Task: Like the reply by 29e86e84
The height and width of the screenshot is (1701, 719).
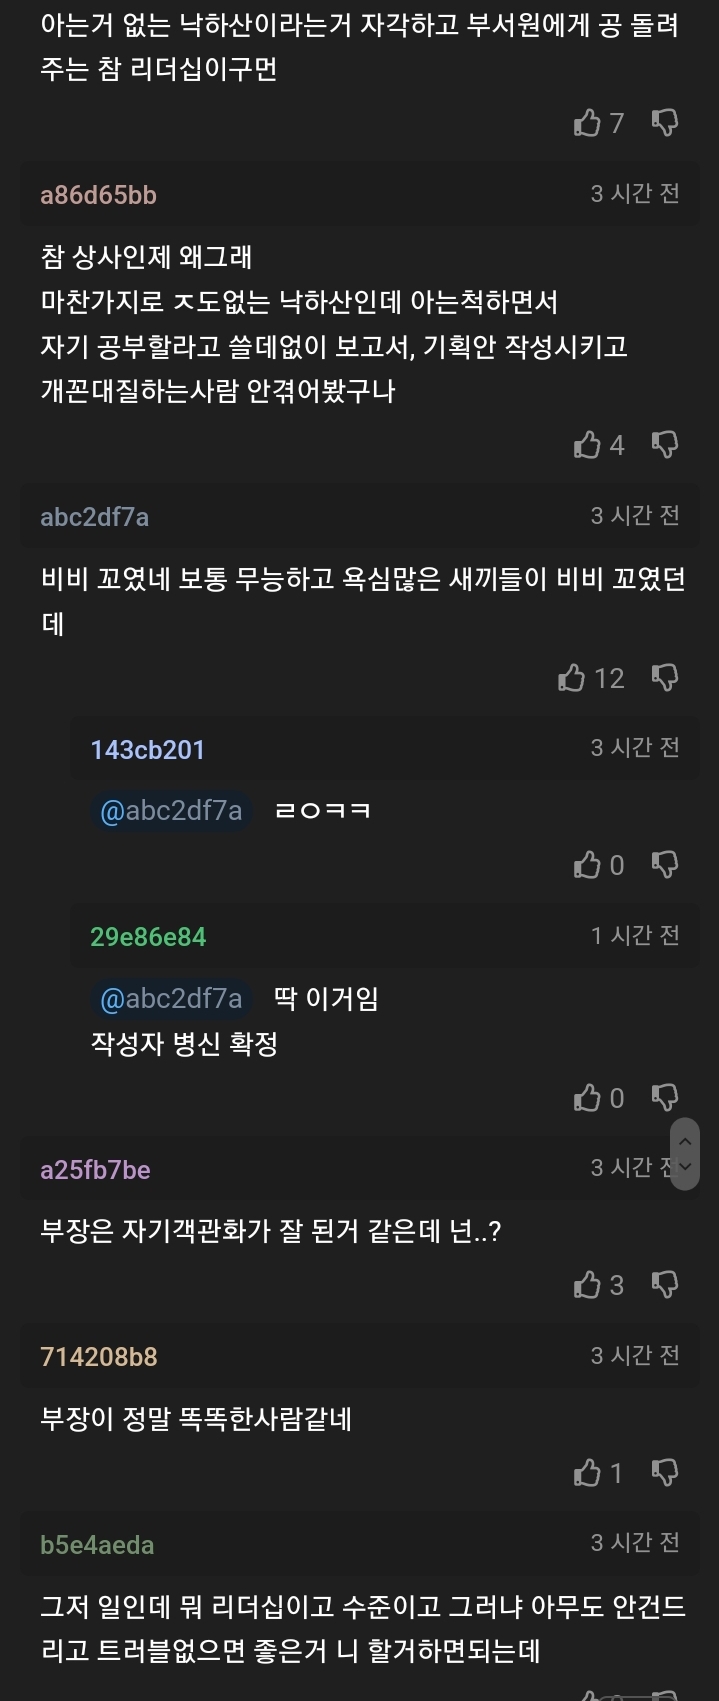Action: (x=587, y=1098)
